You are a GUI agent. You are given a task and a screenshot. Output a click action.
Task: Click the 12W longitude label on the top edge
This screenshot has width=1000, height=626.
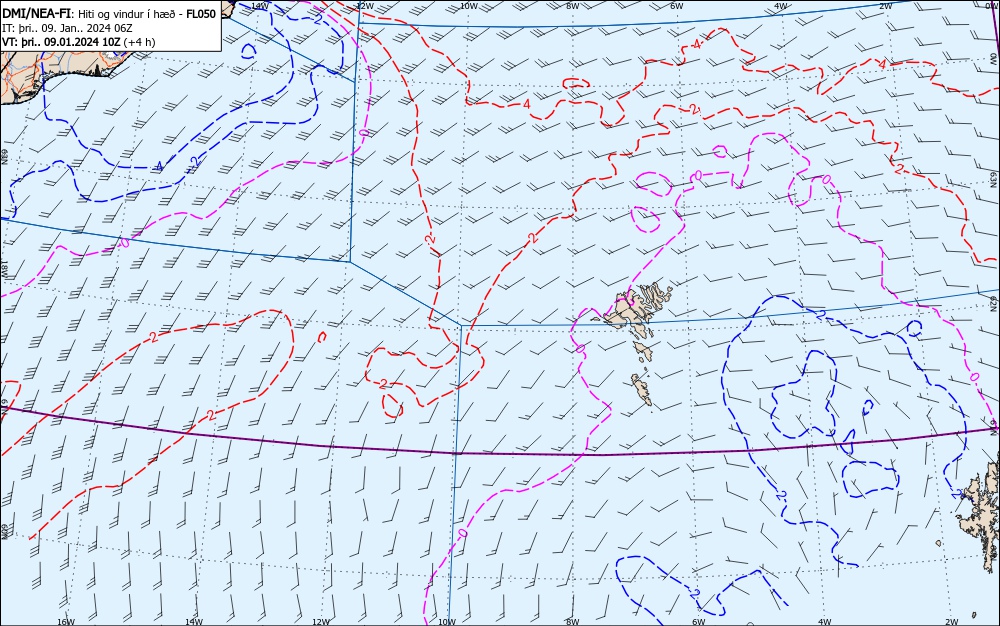[364, 6]
